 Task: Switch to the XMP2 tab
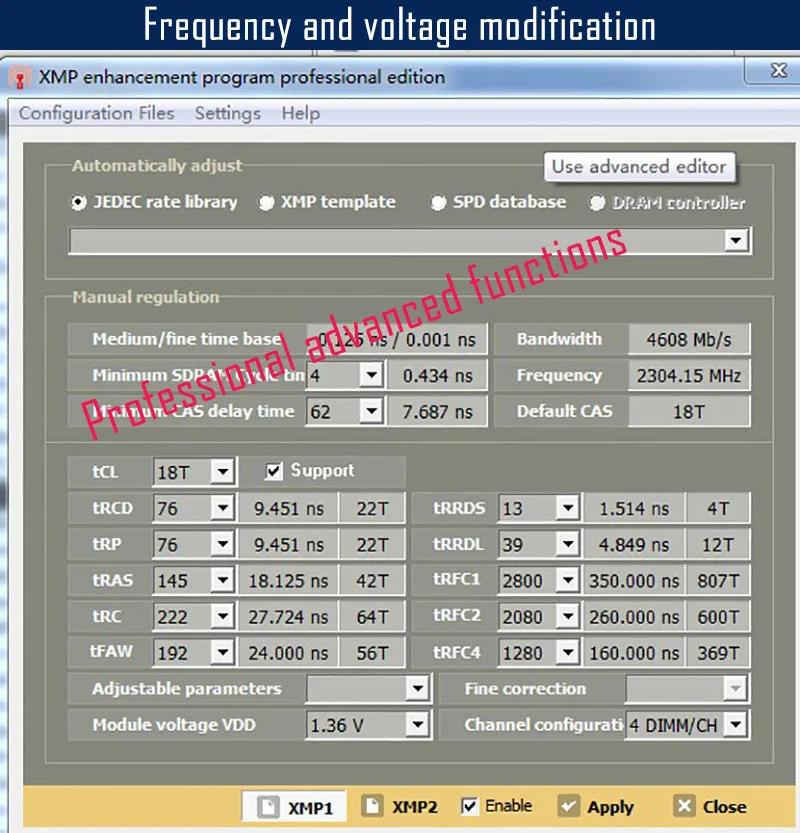(399, 806)
